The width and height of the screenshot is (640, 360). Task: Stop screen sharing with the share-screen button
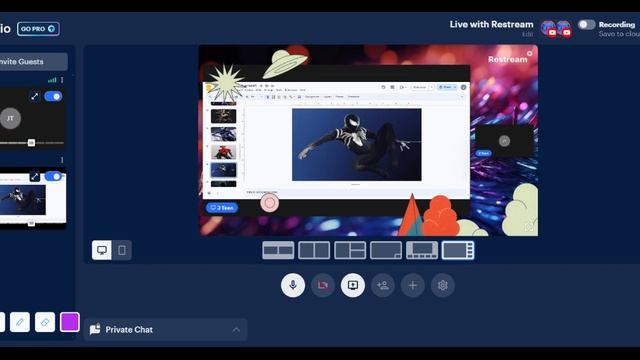[x=353, y=285]
